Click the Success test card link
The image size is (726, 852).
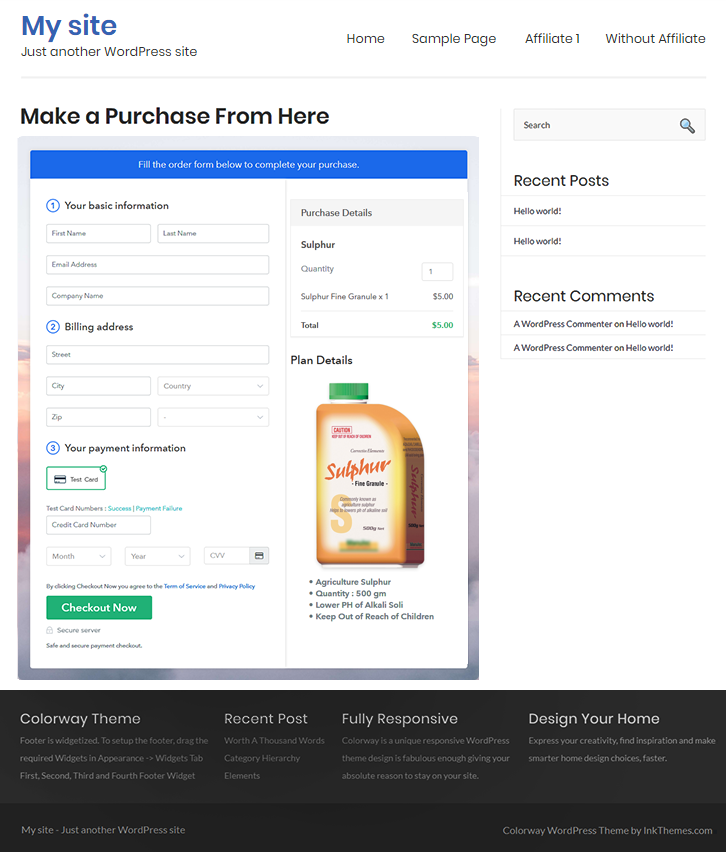pos(120,509)
